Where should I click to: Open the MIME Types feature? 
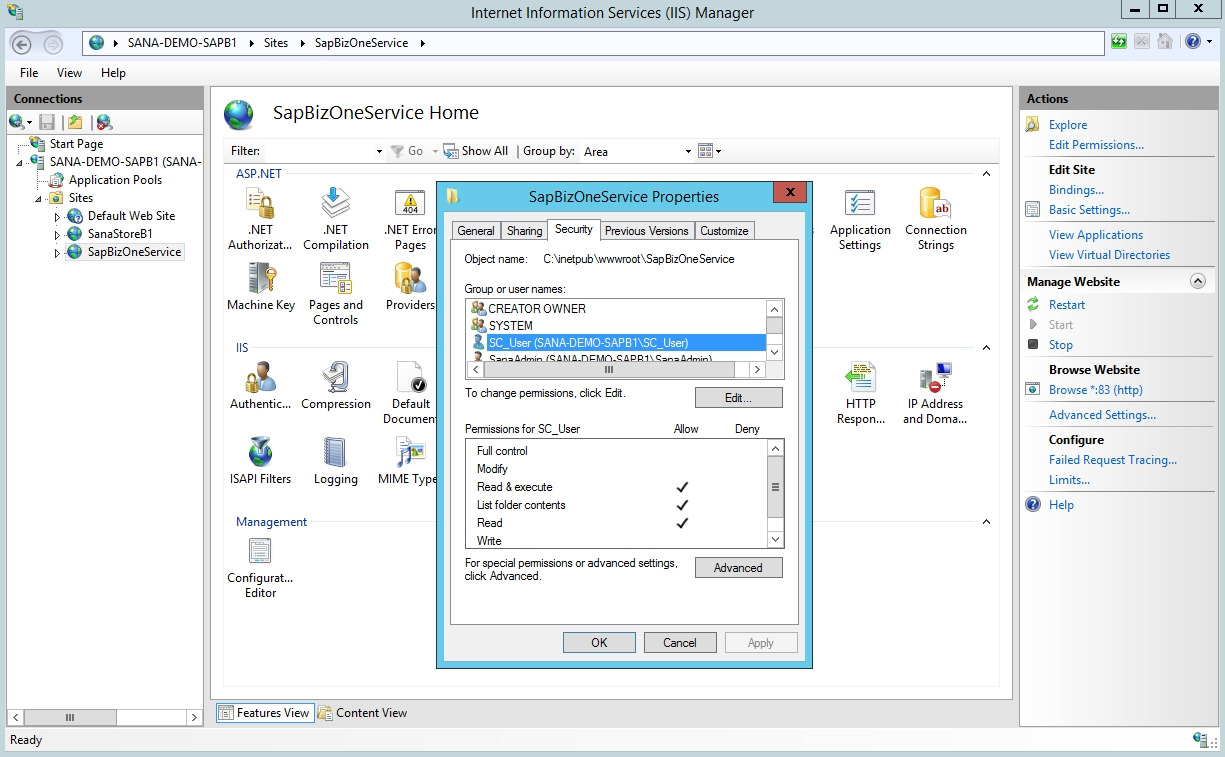click(408, 461)
